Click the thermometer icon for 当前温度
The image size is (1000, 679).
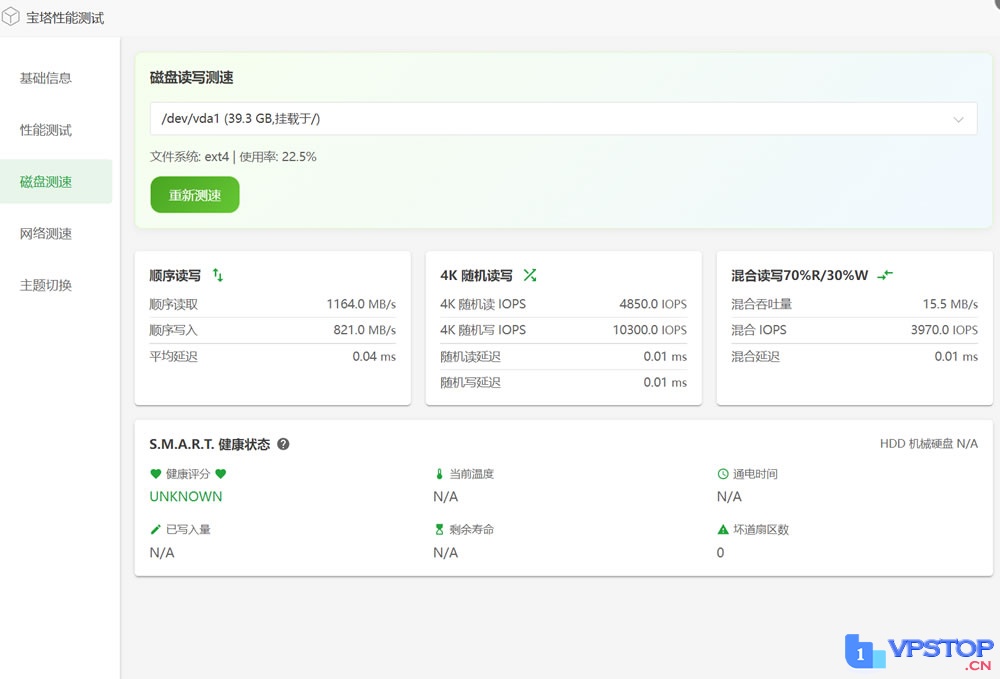438,474
